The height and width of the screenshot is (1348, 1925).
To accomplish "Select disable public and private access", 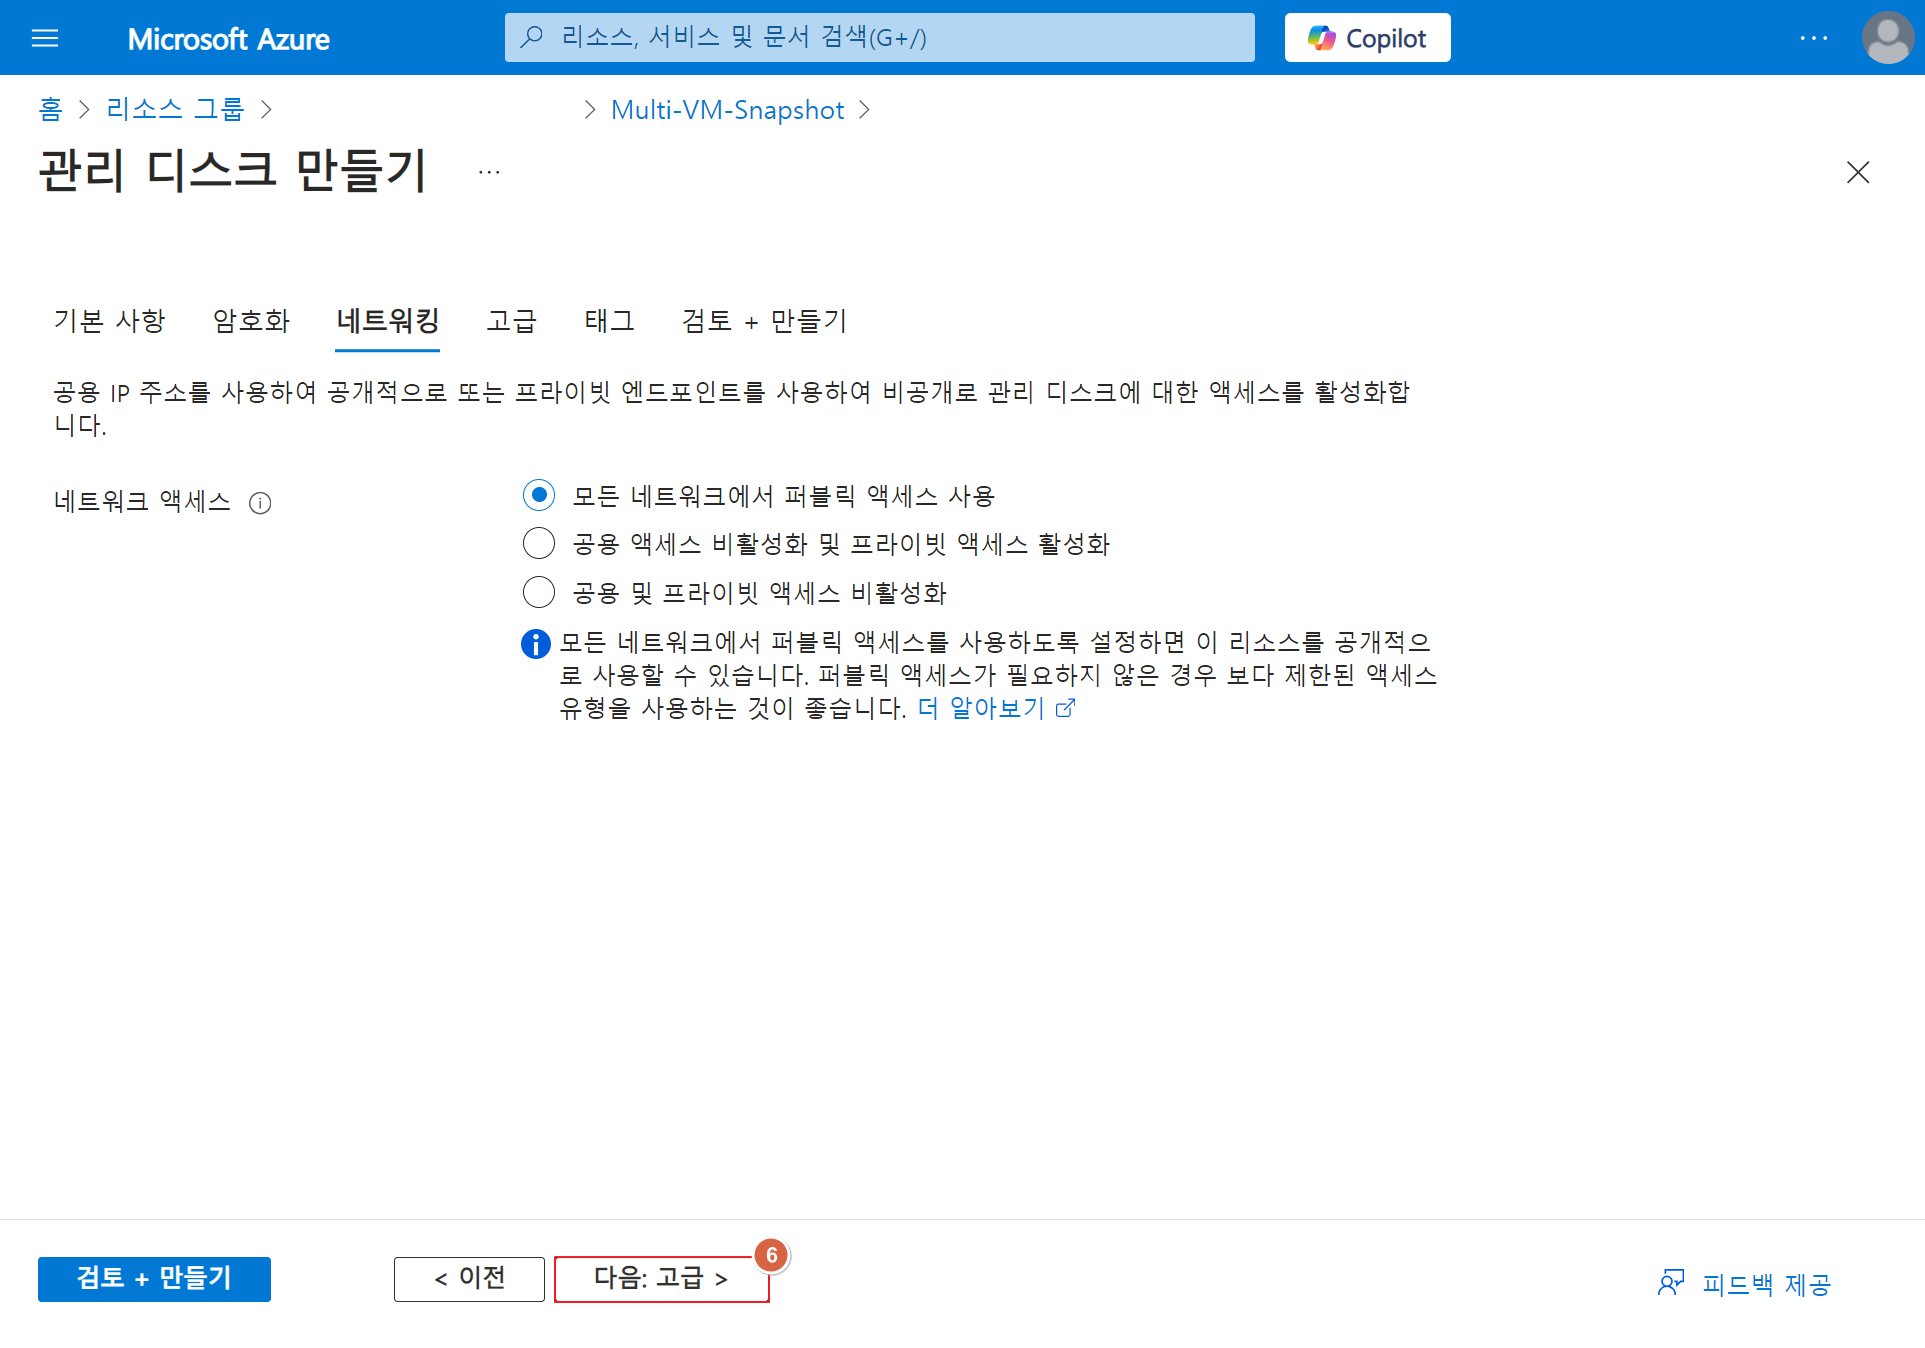I will pyautogui.click(x=539, y=592).
